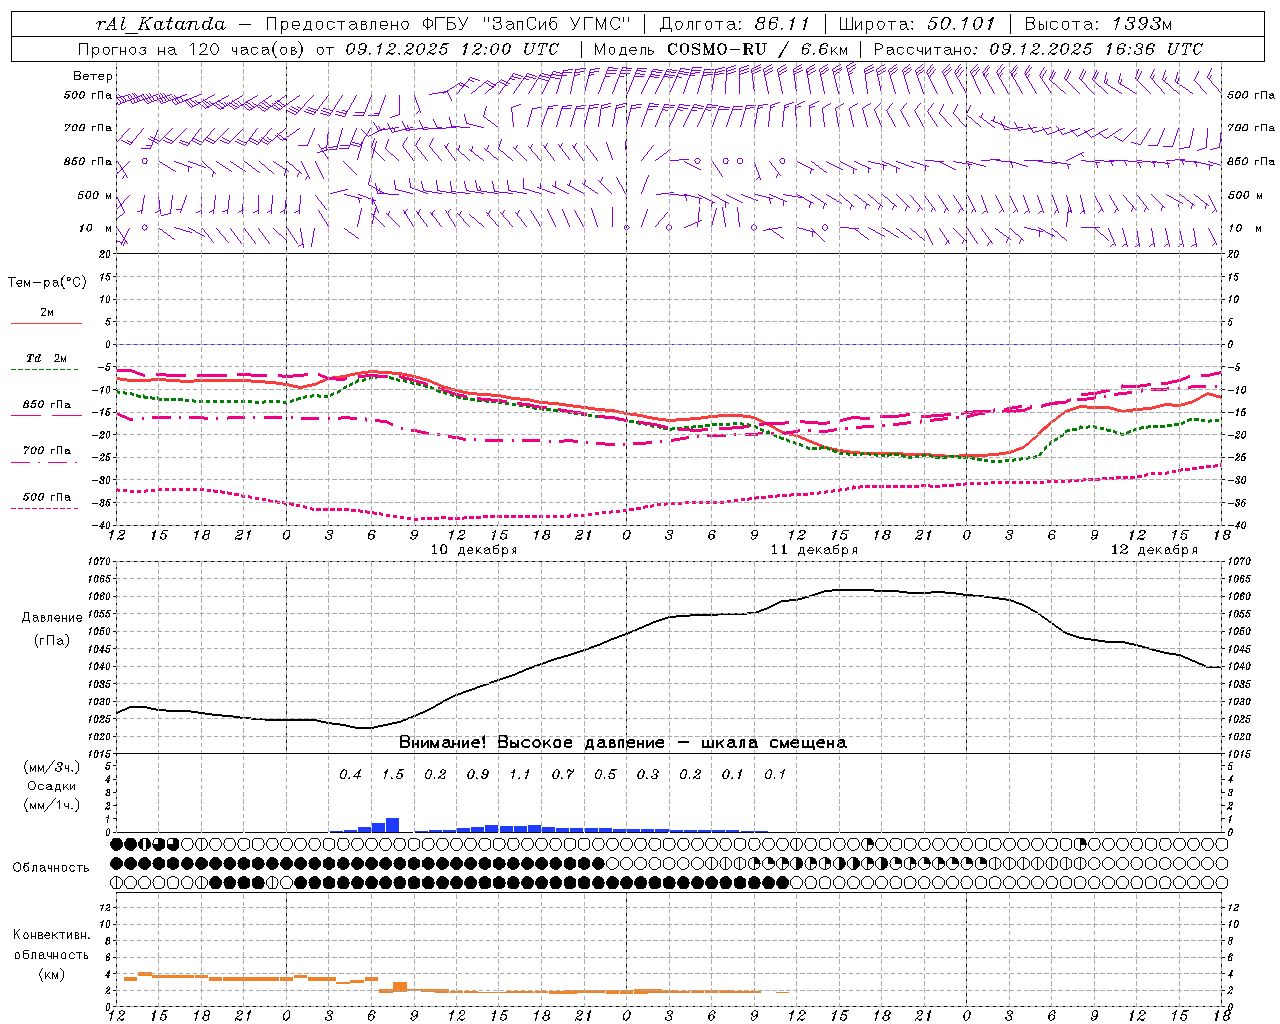
Task: Select the Долгота: 86.11 field
Action: coord(734,24)
